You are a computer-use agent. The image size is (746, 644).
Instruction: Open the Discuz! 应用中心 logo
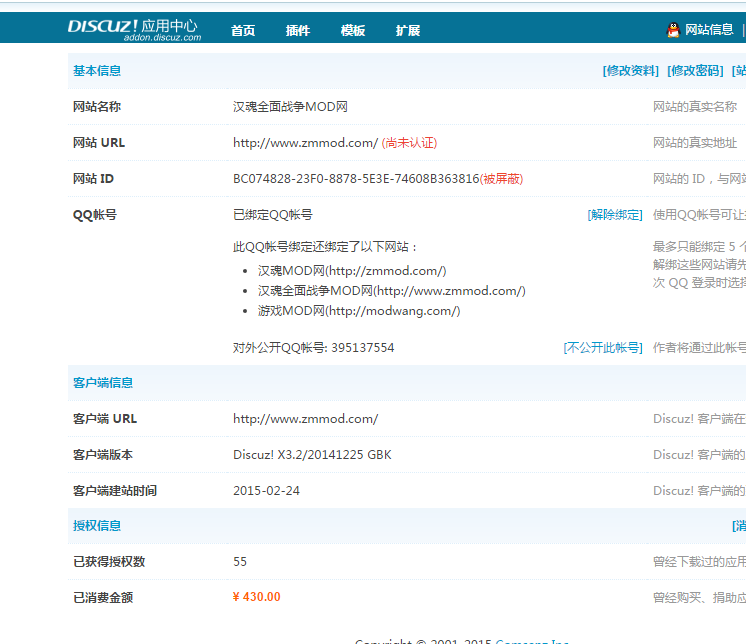point(134,29)
